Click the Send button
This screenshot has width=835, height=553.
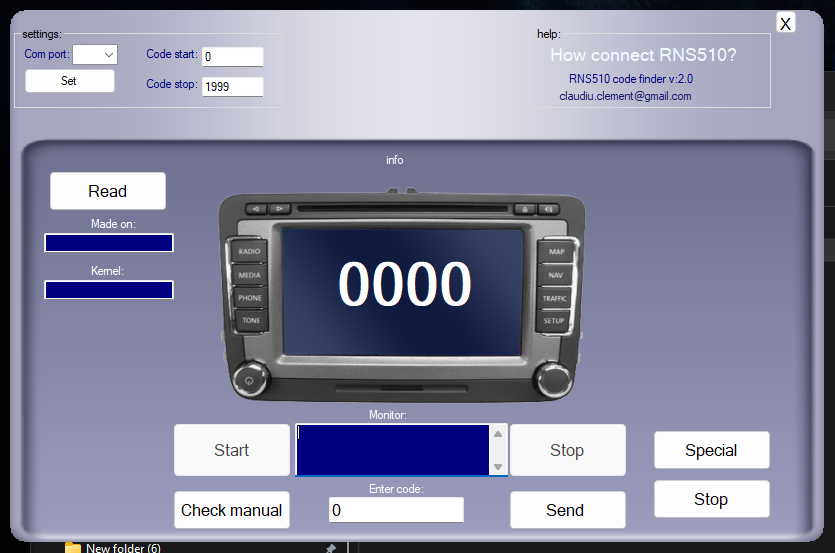(568, 510)
